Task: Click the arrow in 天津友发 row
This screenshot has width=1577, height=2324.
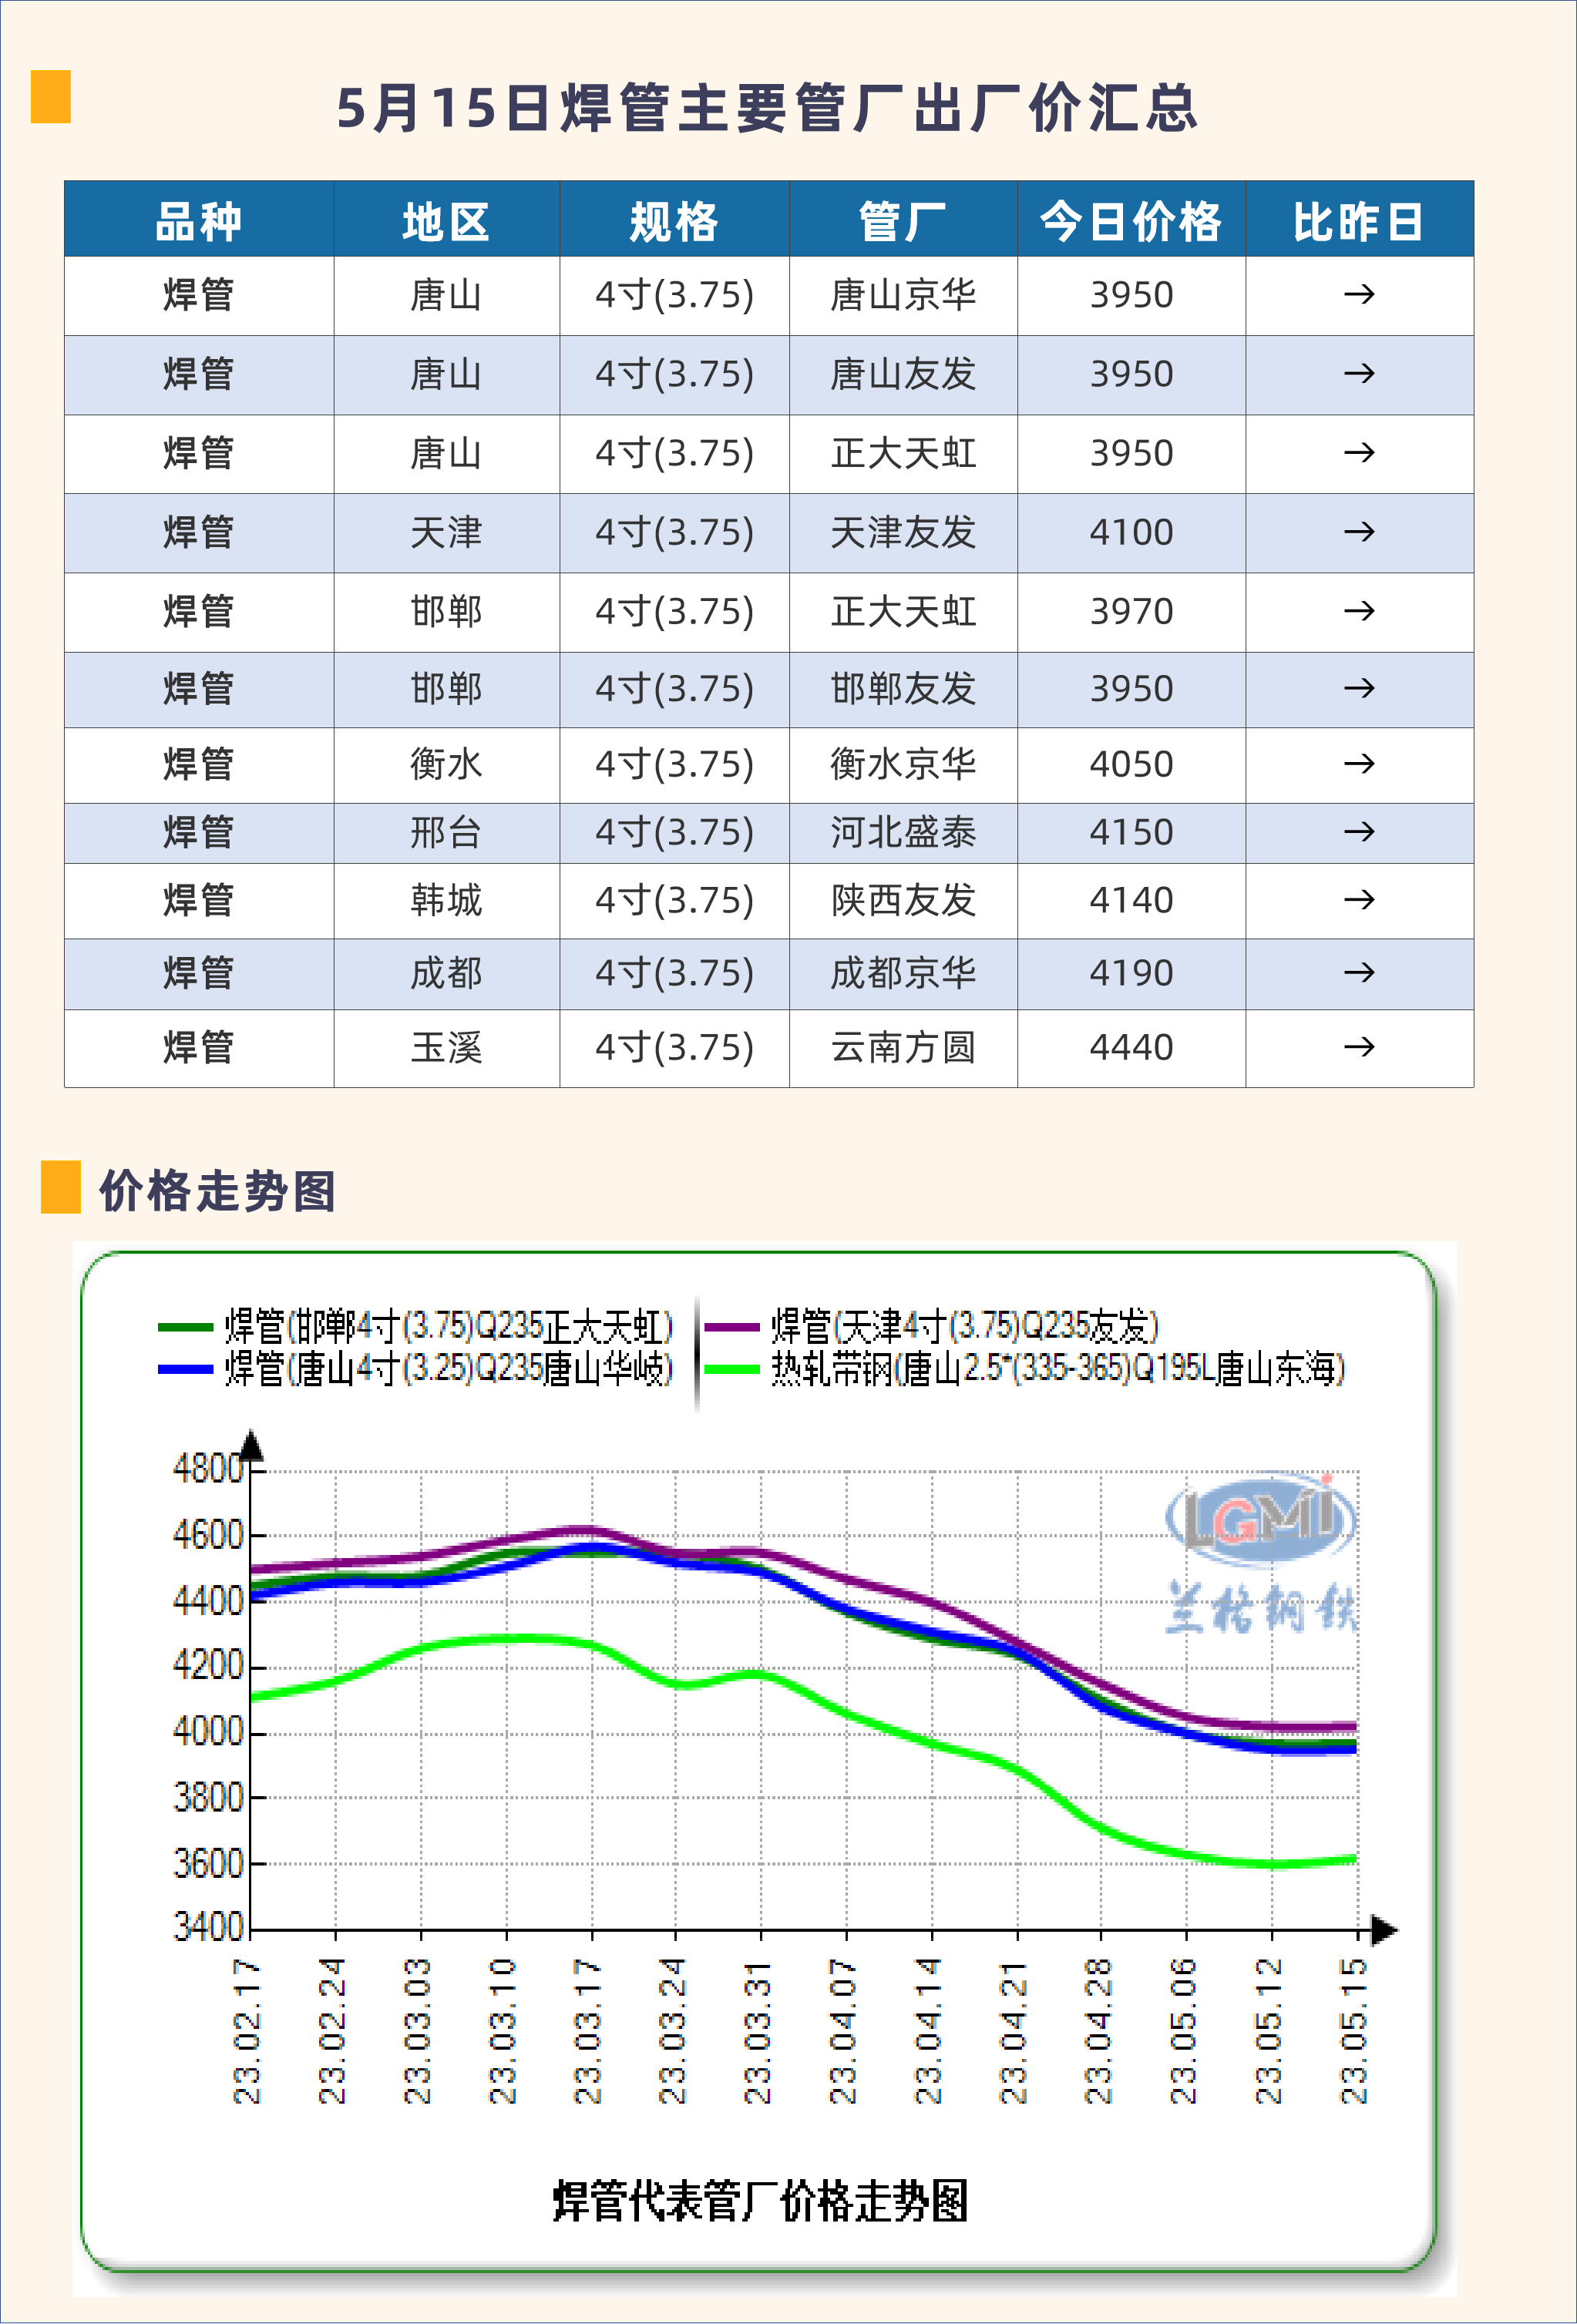Action: click(x=1358, y=532)
